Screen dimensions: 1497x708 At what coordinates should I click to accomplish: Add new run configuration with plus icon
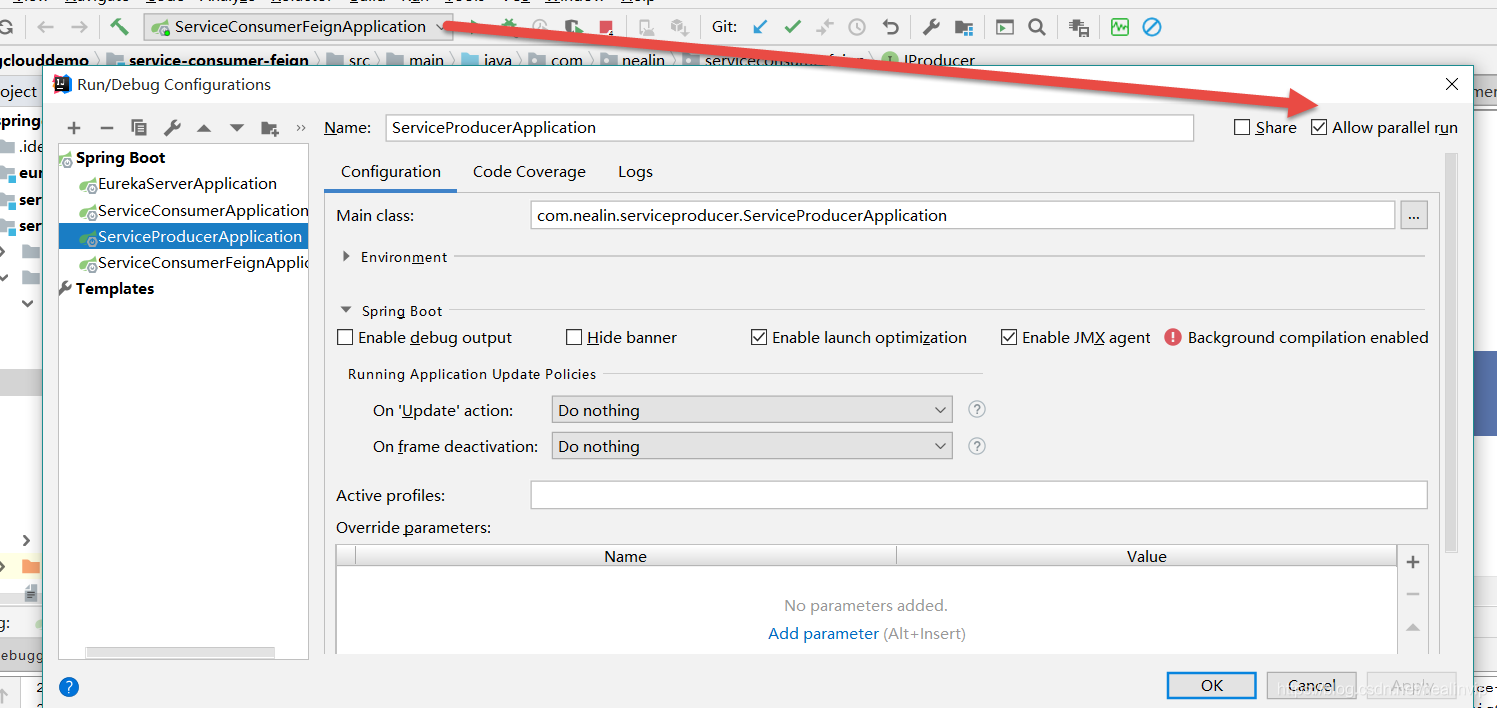(74, 128)
